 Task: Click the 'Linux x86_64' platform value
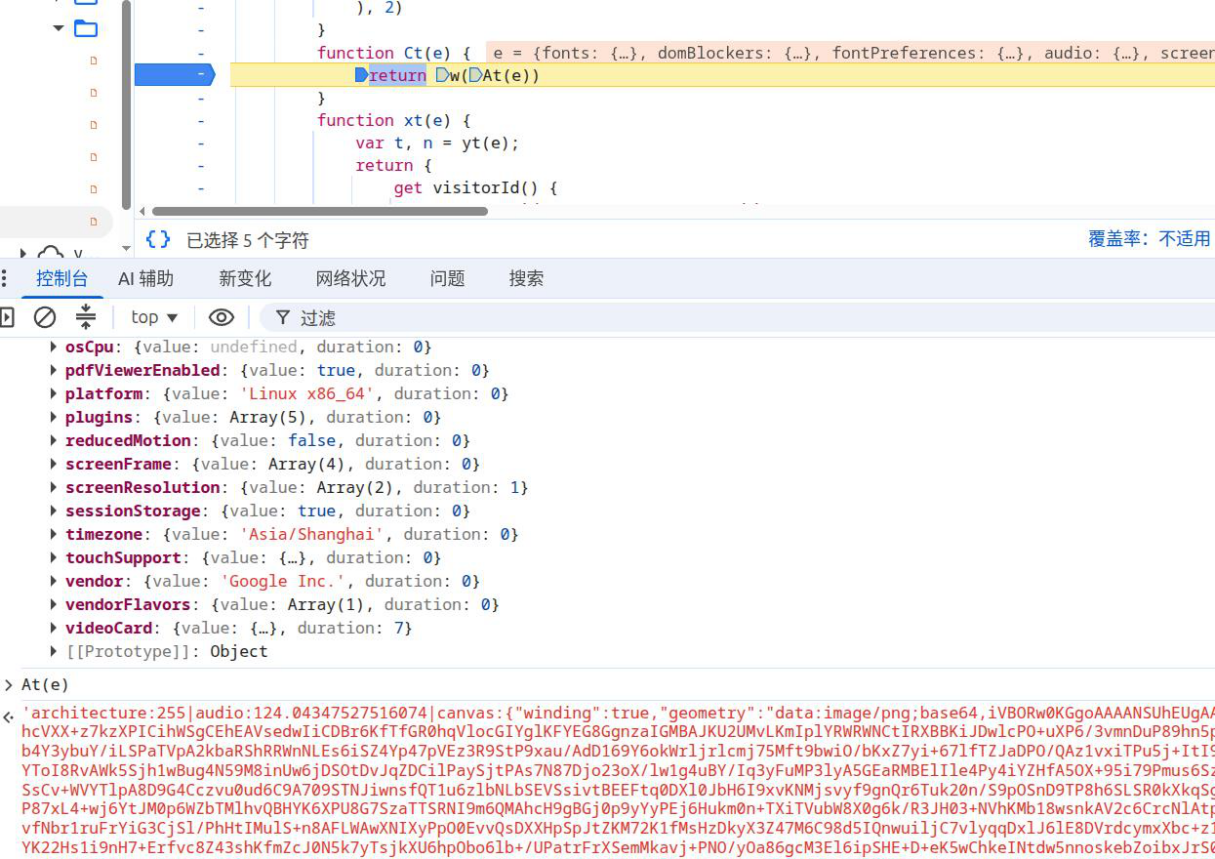(307, 394)
